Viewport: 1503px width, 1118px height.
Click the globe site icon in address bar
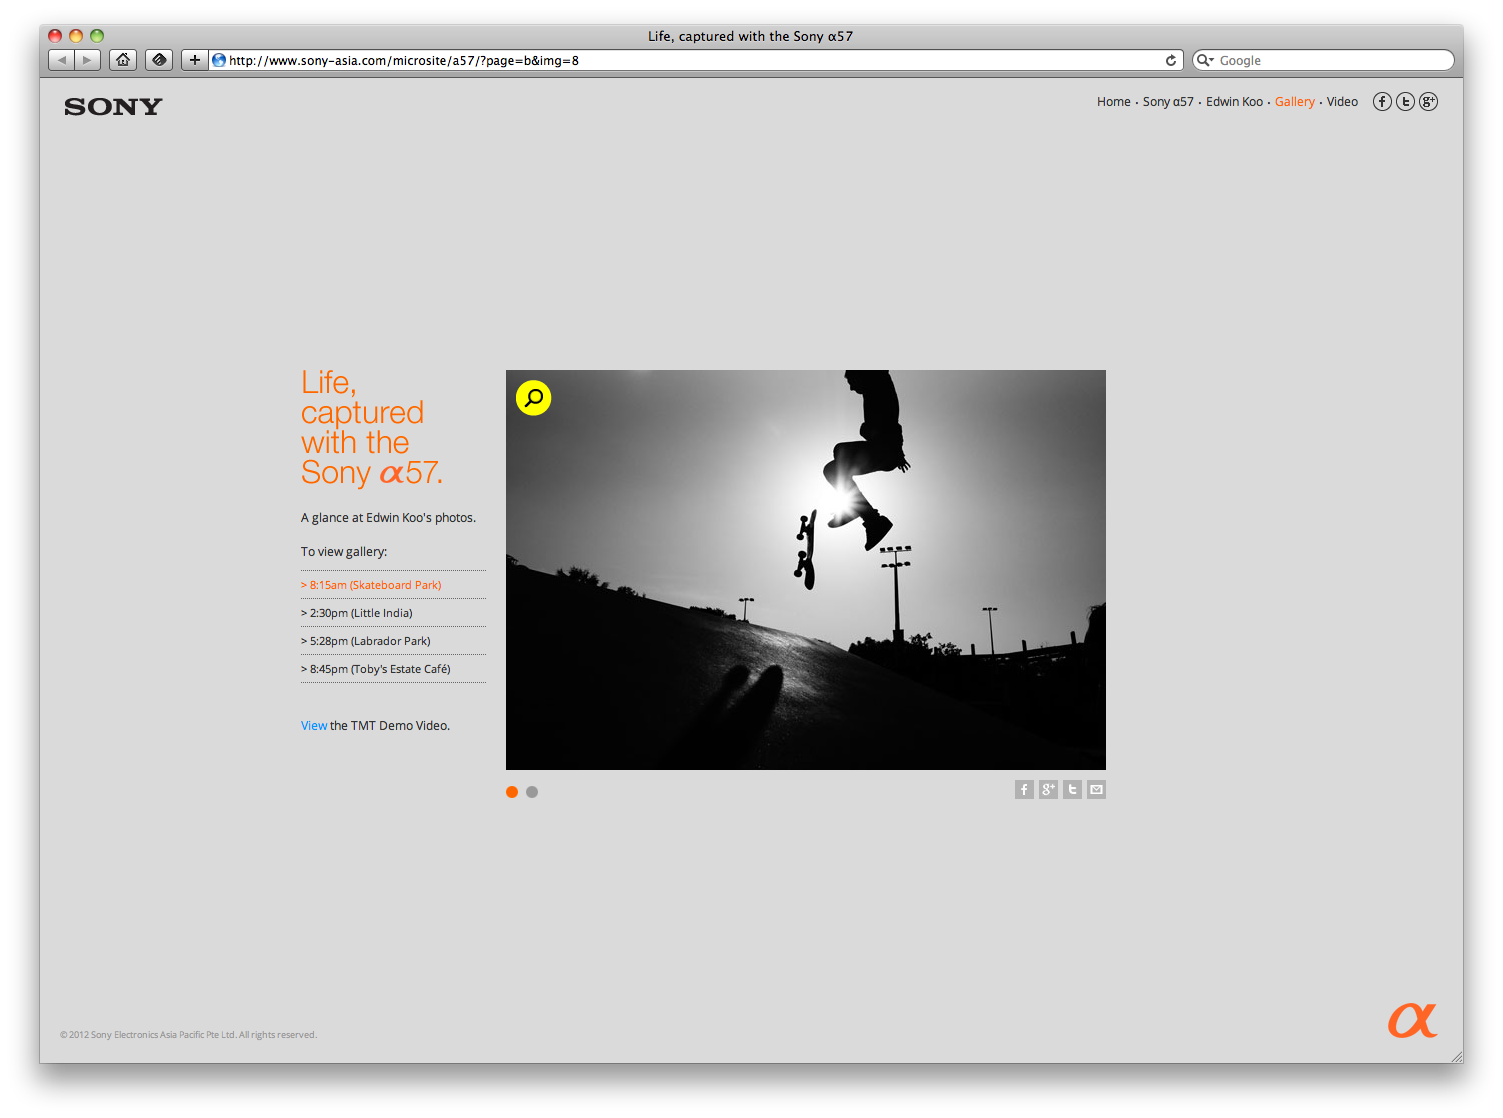coord(219,60)
